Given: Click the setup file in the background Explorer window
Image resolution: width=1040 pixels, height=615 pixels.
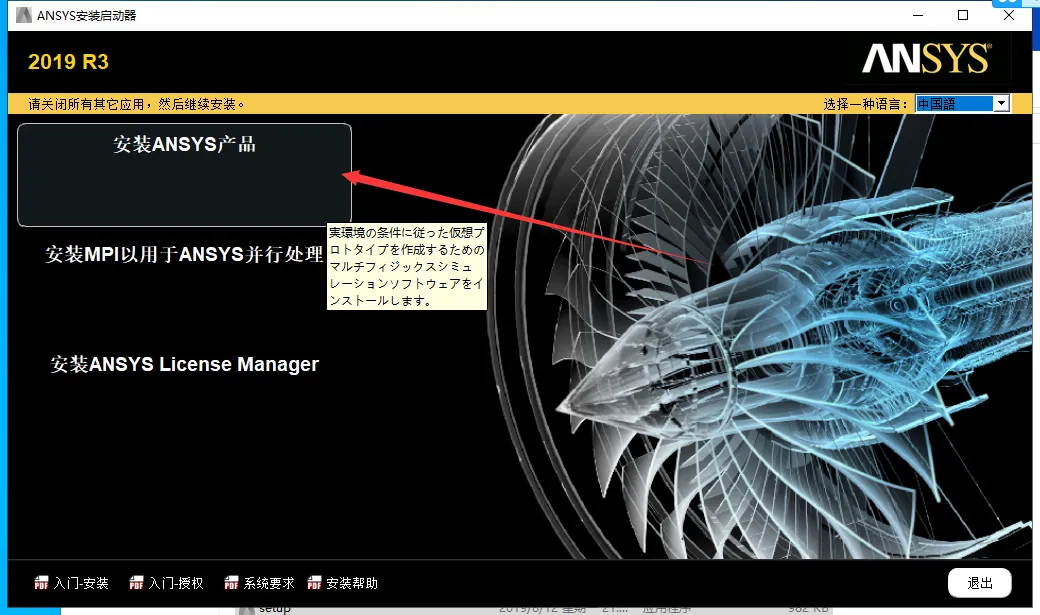Looking at the screenshot, I should (x=275, y=609).
